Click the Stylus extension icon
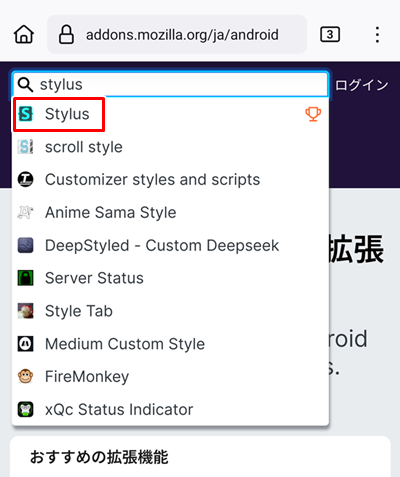 pyautogui.click(x=26, y=114)
